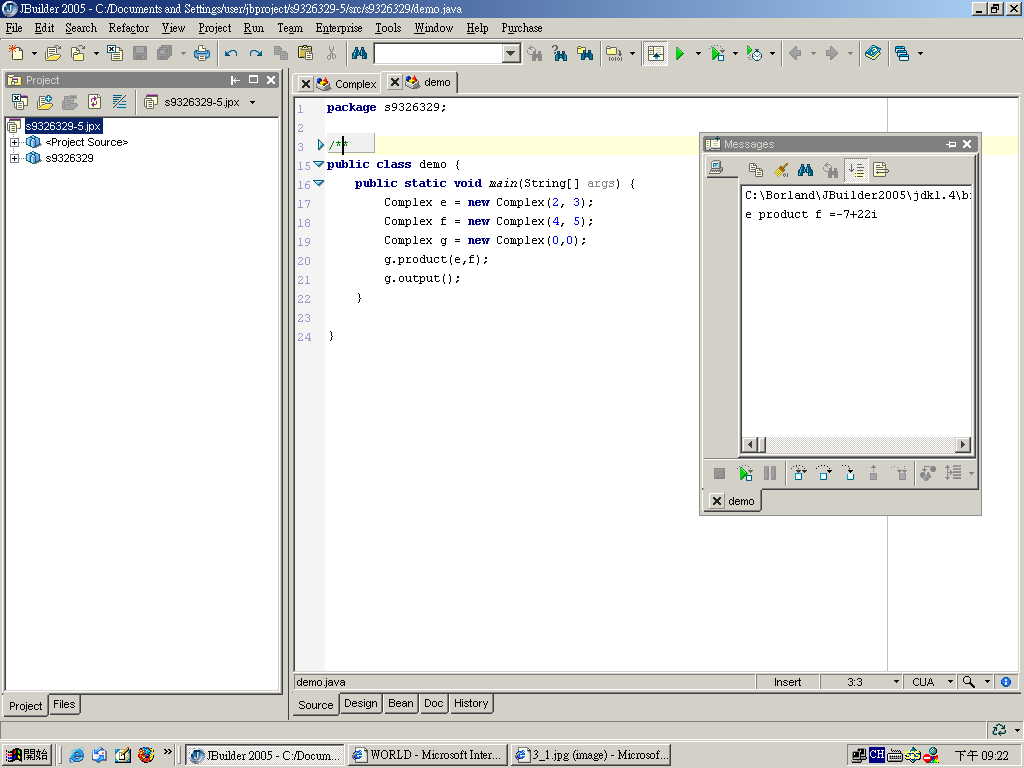The height and width of the screenshot is (768, 1024).
Task: Toggle the Messages pane toolbar icon
Action: (655, 54)
